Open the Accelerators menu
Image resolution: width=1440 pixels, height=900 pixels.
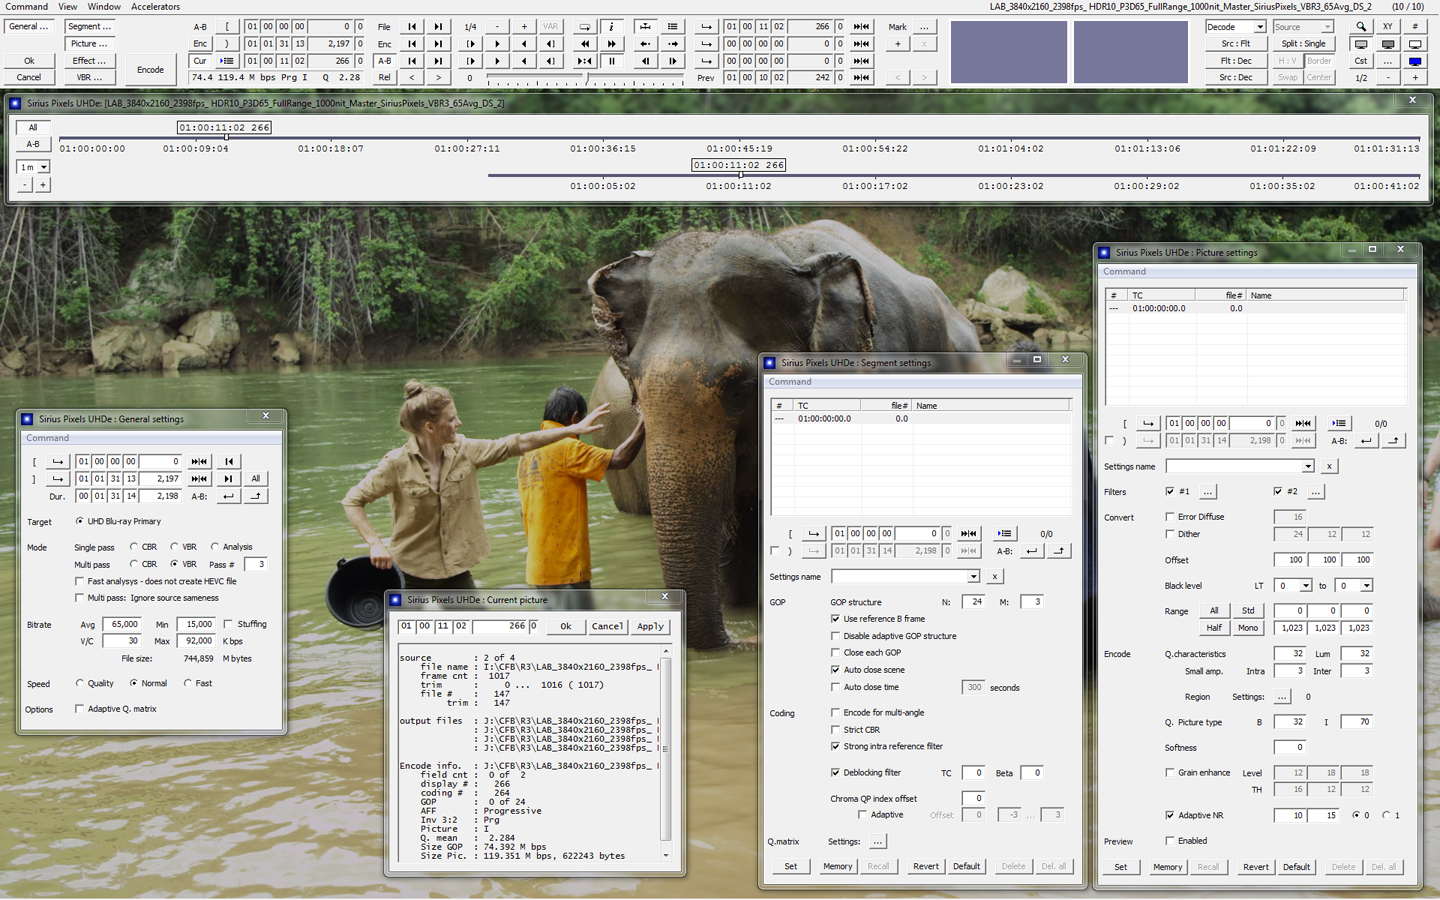click(x=155, y=6)
